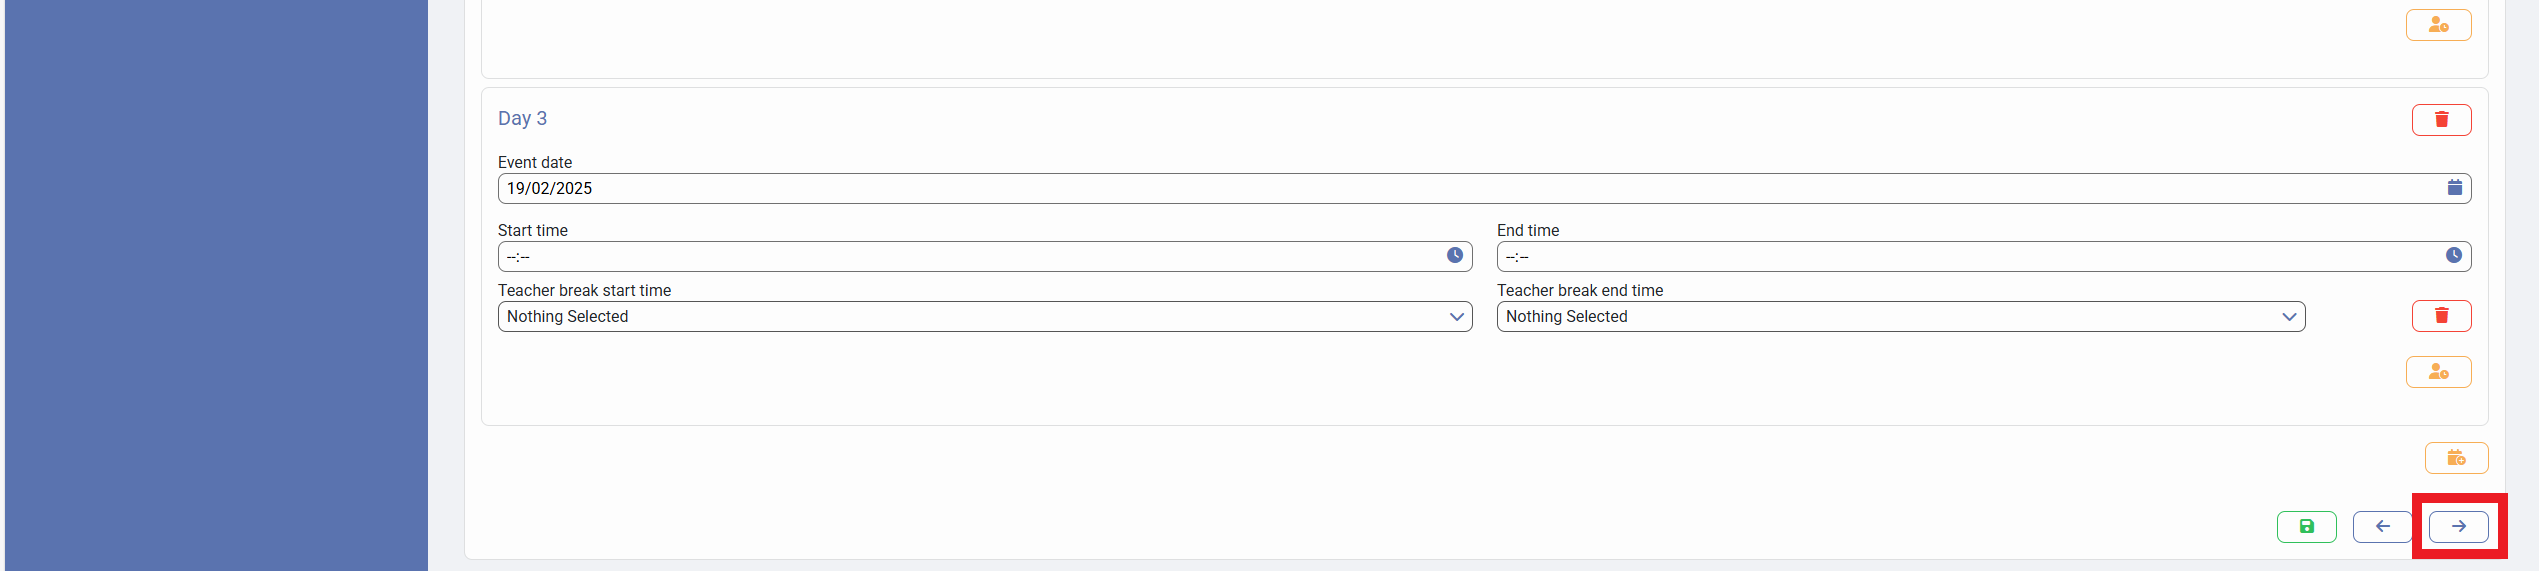Go back with the left arrow button
The height and width of the screenshot is (571, 2539).
tap(2382, 526)
